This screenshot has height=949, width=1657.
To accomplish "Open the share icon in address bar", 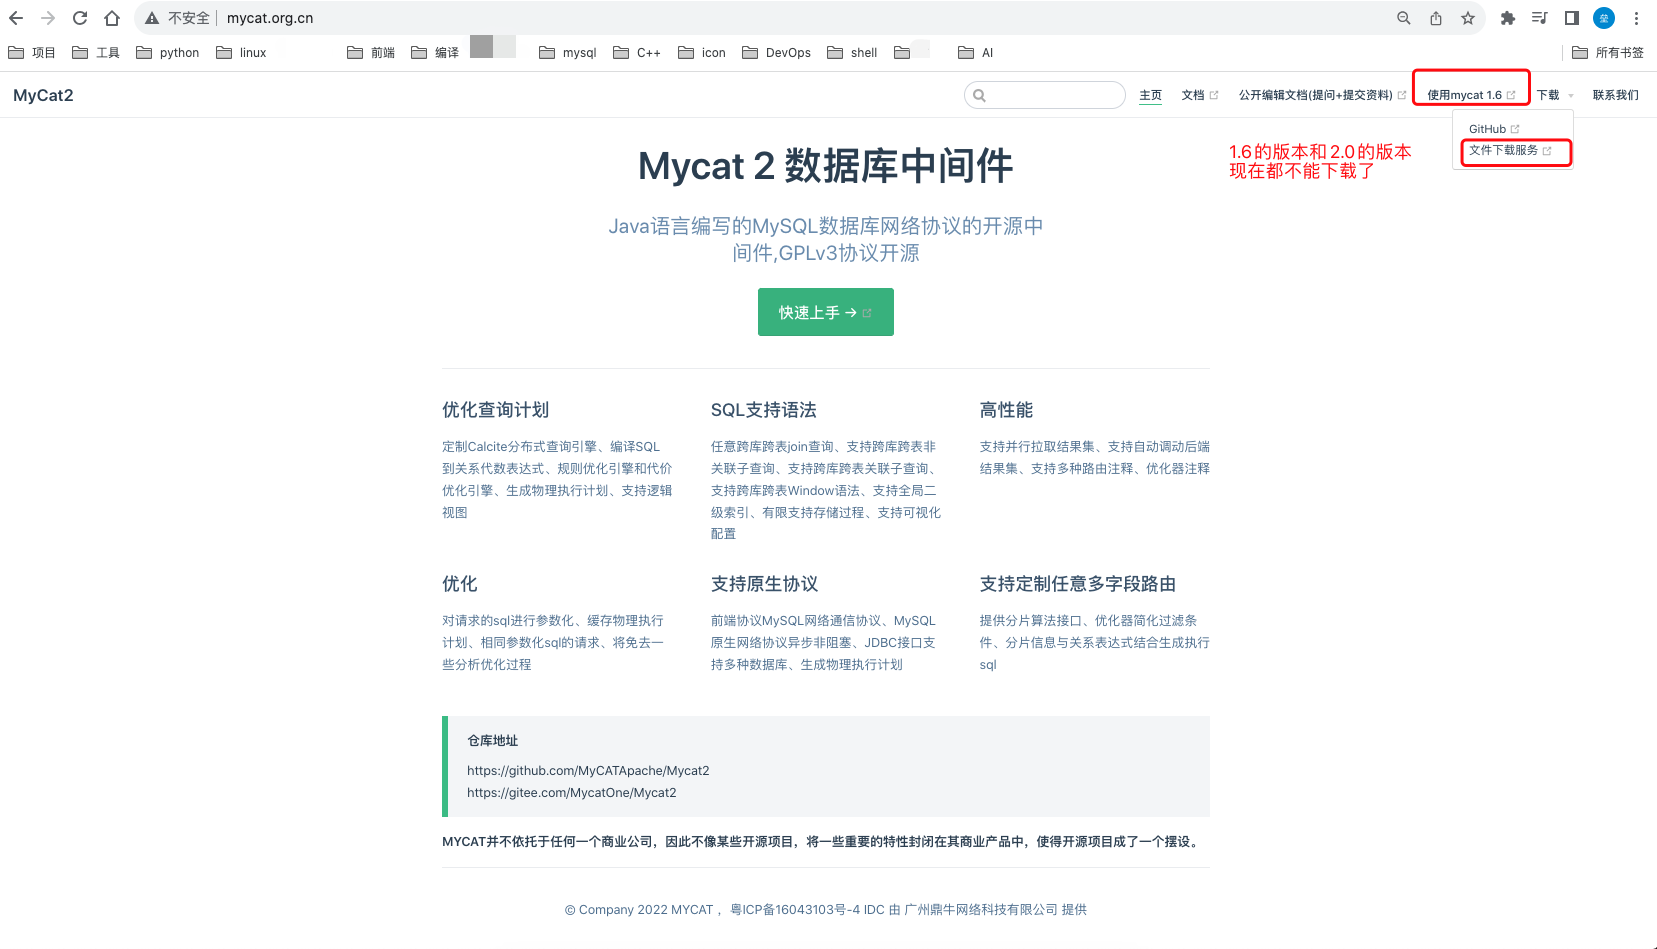I will pos(1436,18).
